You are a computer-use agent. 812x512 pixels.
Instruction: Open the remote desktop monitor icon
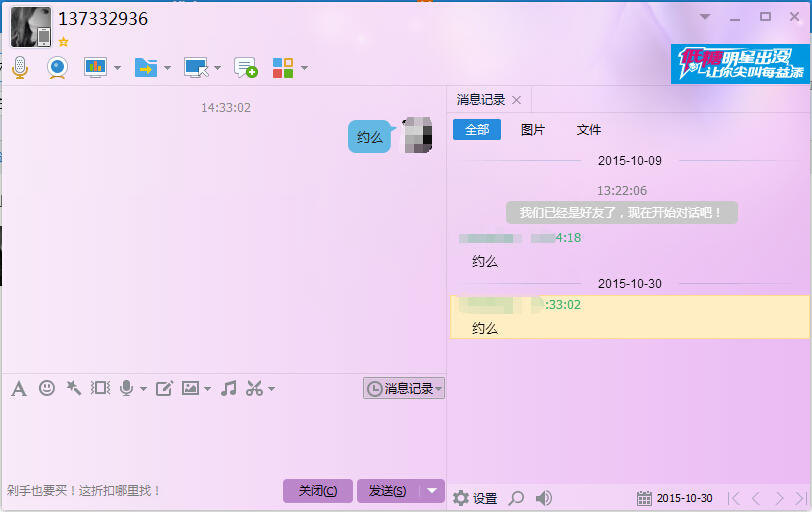point(196,67)
